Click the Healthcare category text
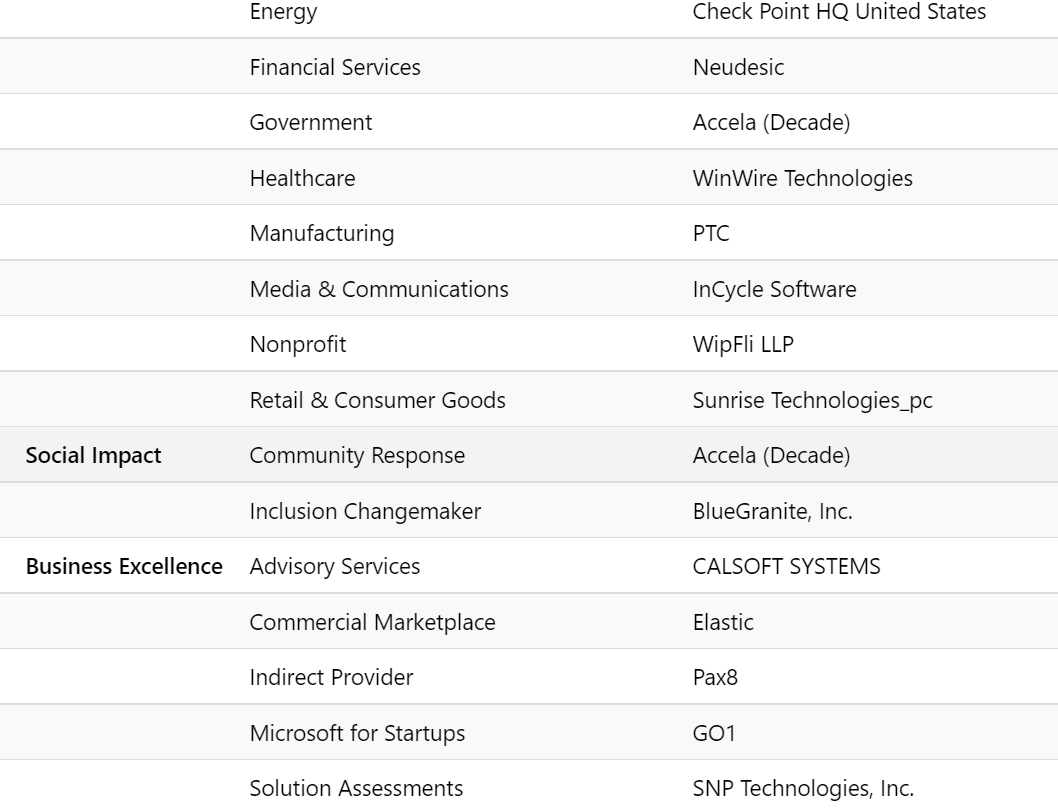1058x812 pixels. click(x=302, y=178)
